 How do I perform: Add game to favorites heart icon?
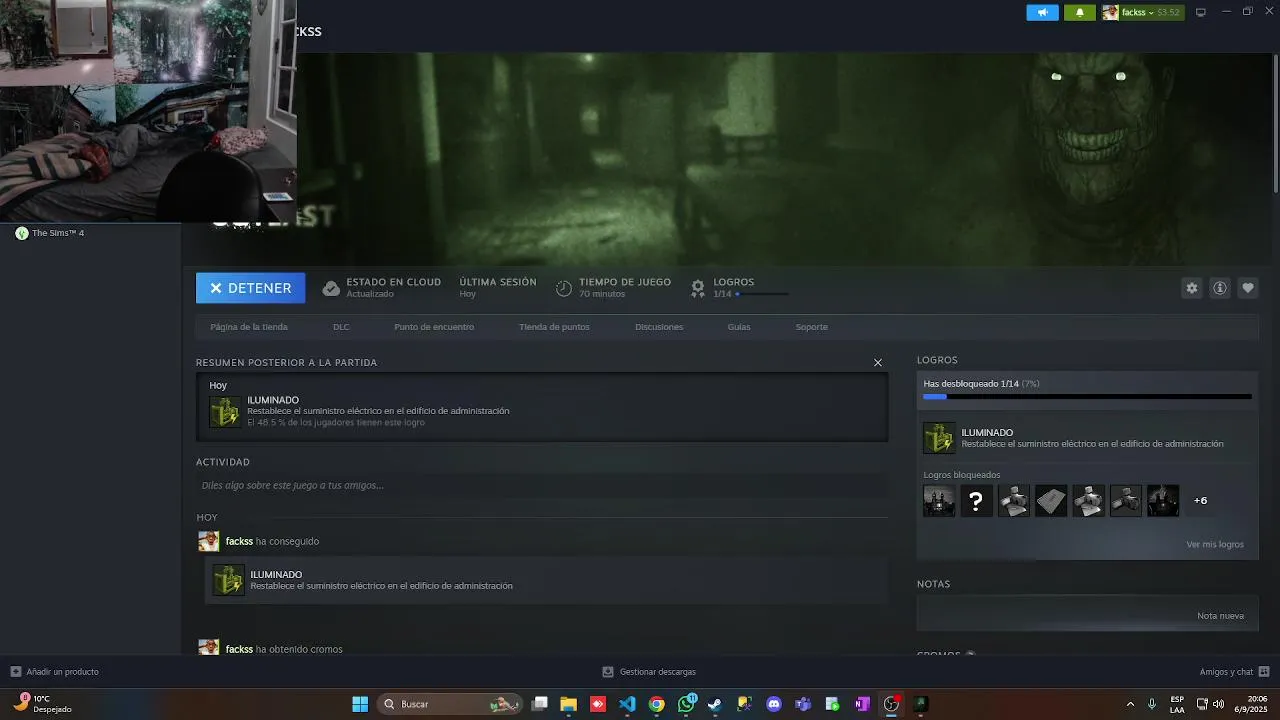1248,288
